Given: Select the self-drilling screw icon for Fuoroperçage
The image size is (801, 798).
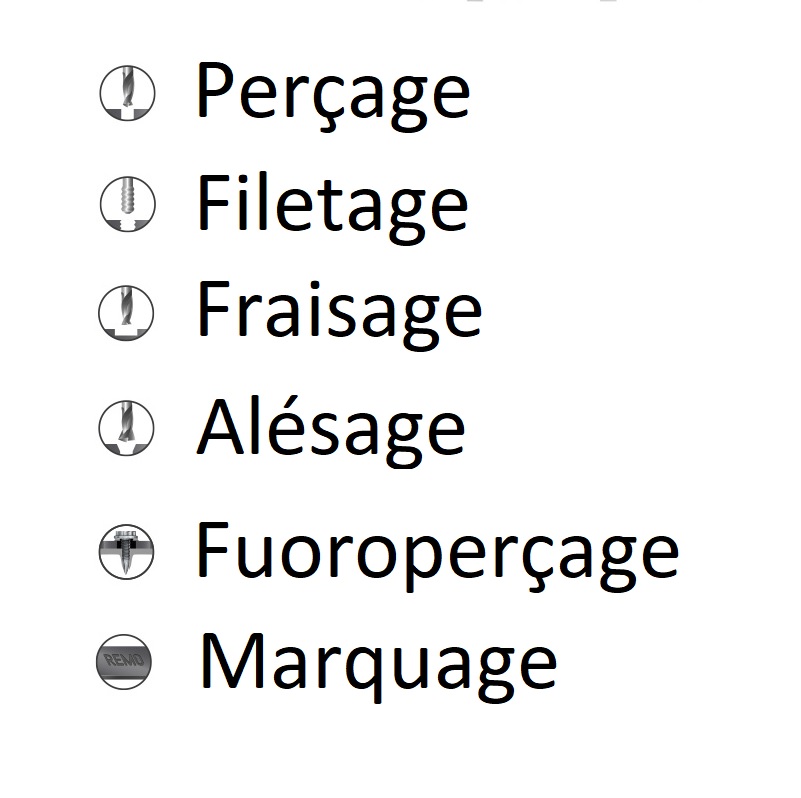Looking at the screenshot, I should 126,552.
